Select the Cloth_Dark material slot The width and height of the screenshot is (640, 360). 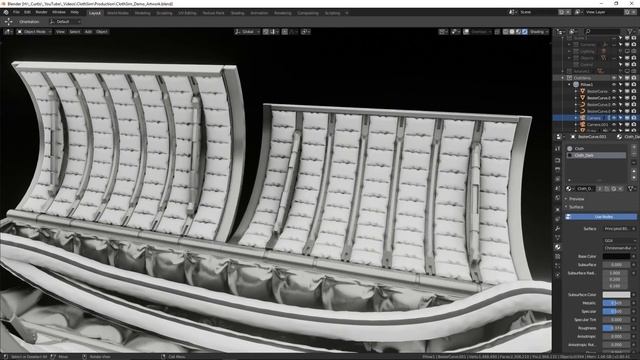click(x=596, y=156)
